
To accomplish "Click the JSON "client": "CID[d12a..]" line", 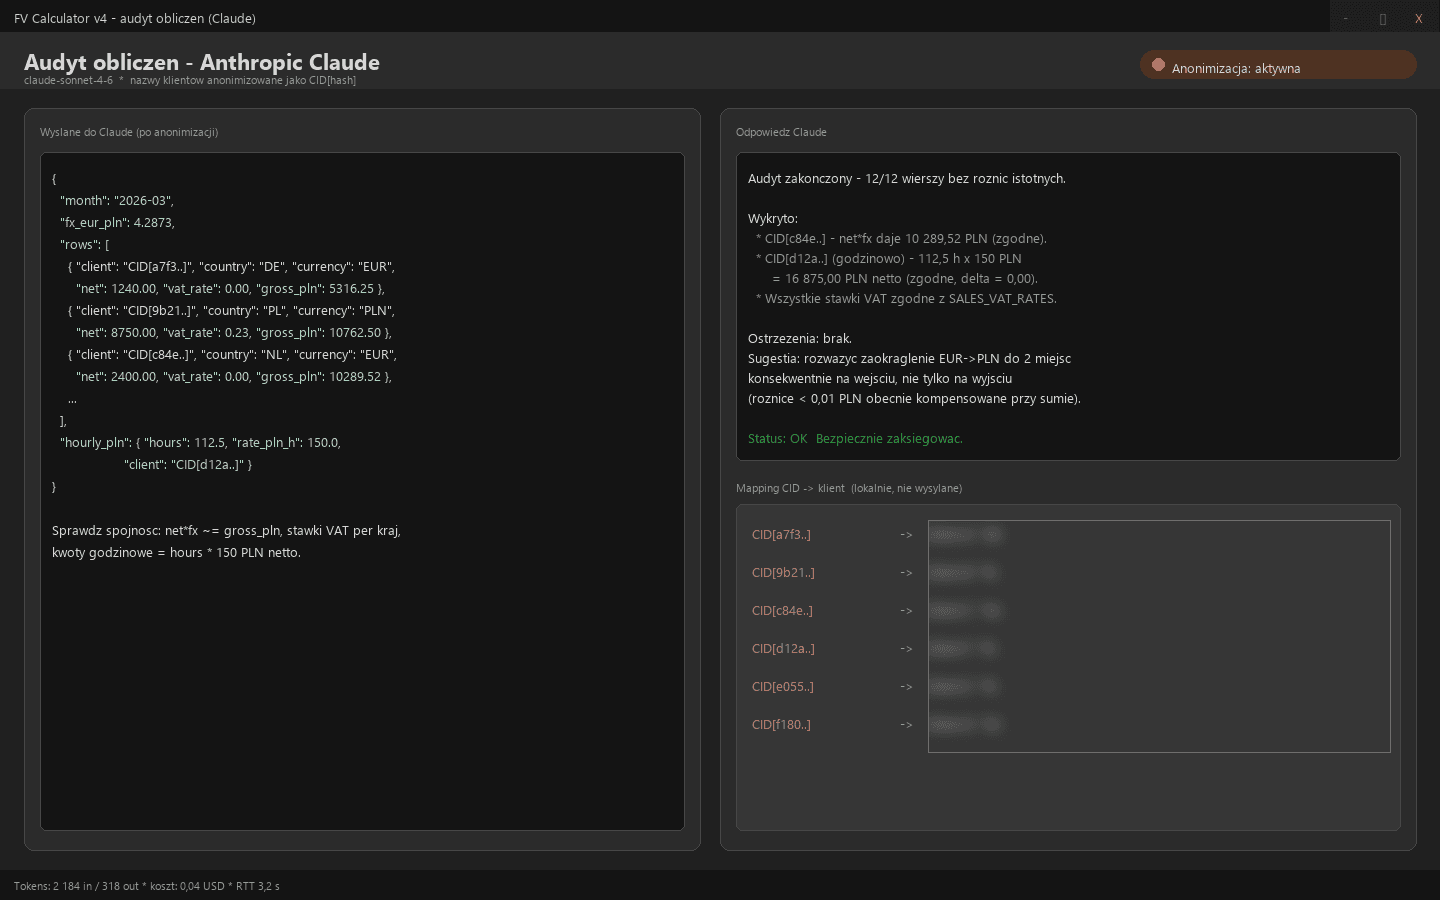I will 188,465.
